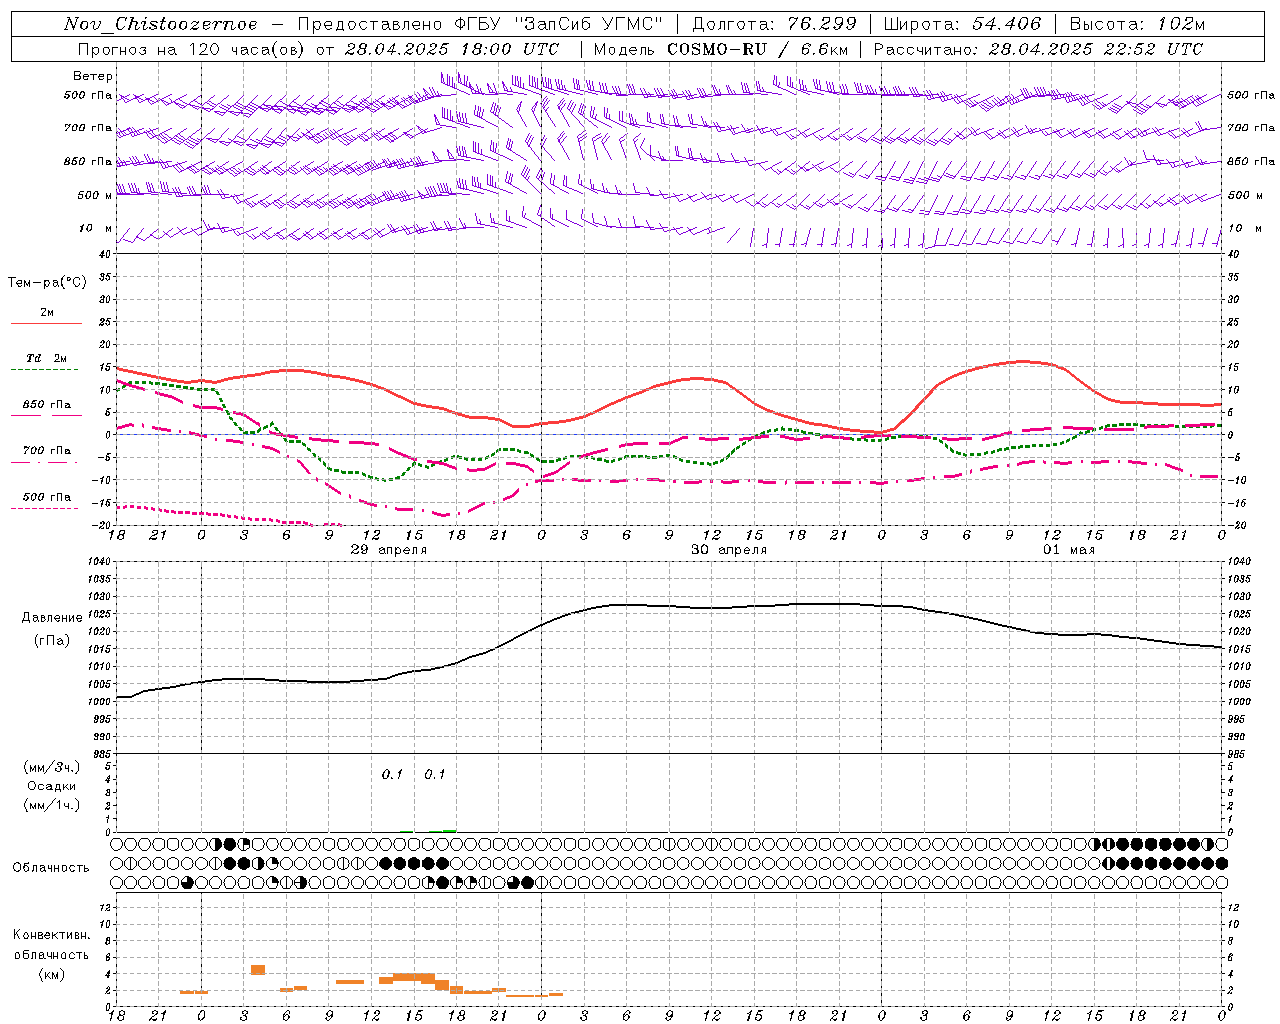Click the 'Конвективн.' convective cloud label

coord(51,935)
